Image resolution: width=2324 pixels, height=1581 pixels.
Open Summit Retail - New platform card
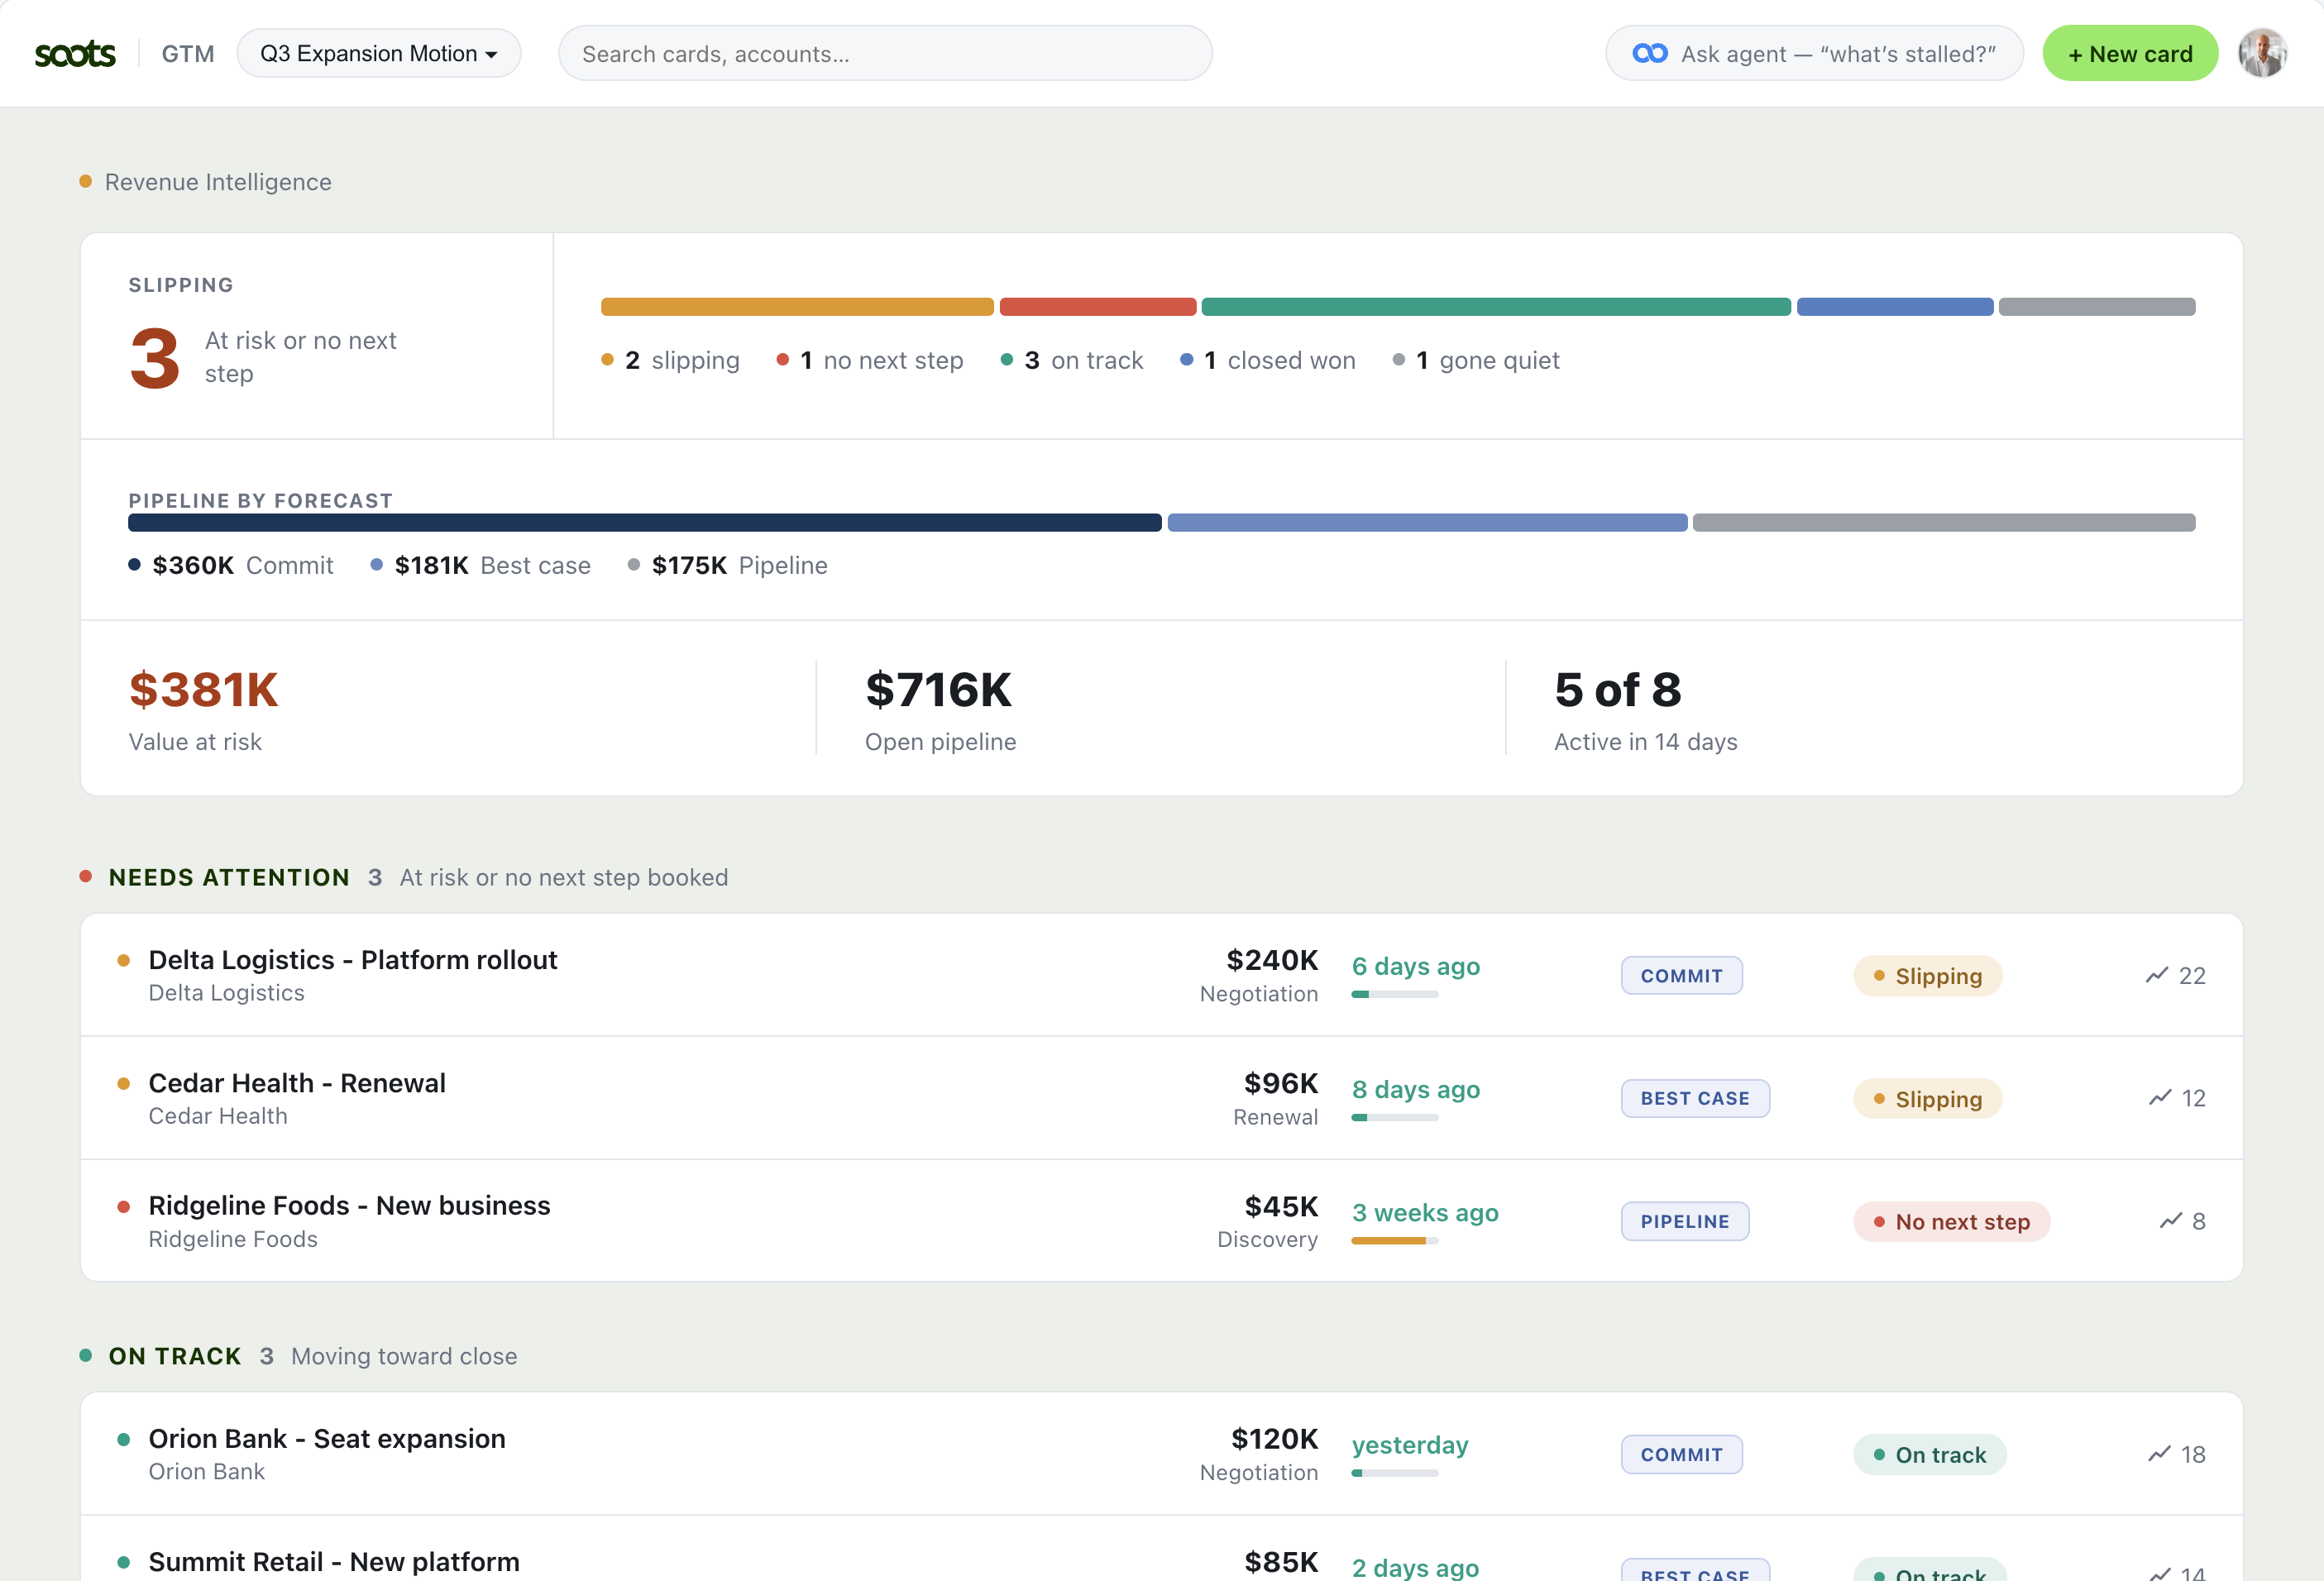pyautogui.click(x=1162, y=1549)
